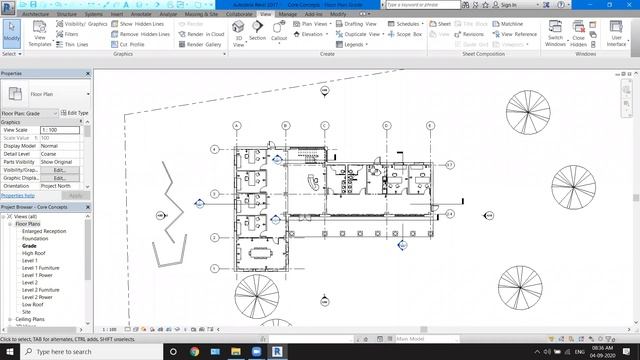Collapse the Floor Plans tree node
This screenshot has width=640, height=360.
pyautogui.click(x=10, y=224)
